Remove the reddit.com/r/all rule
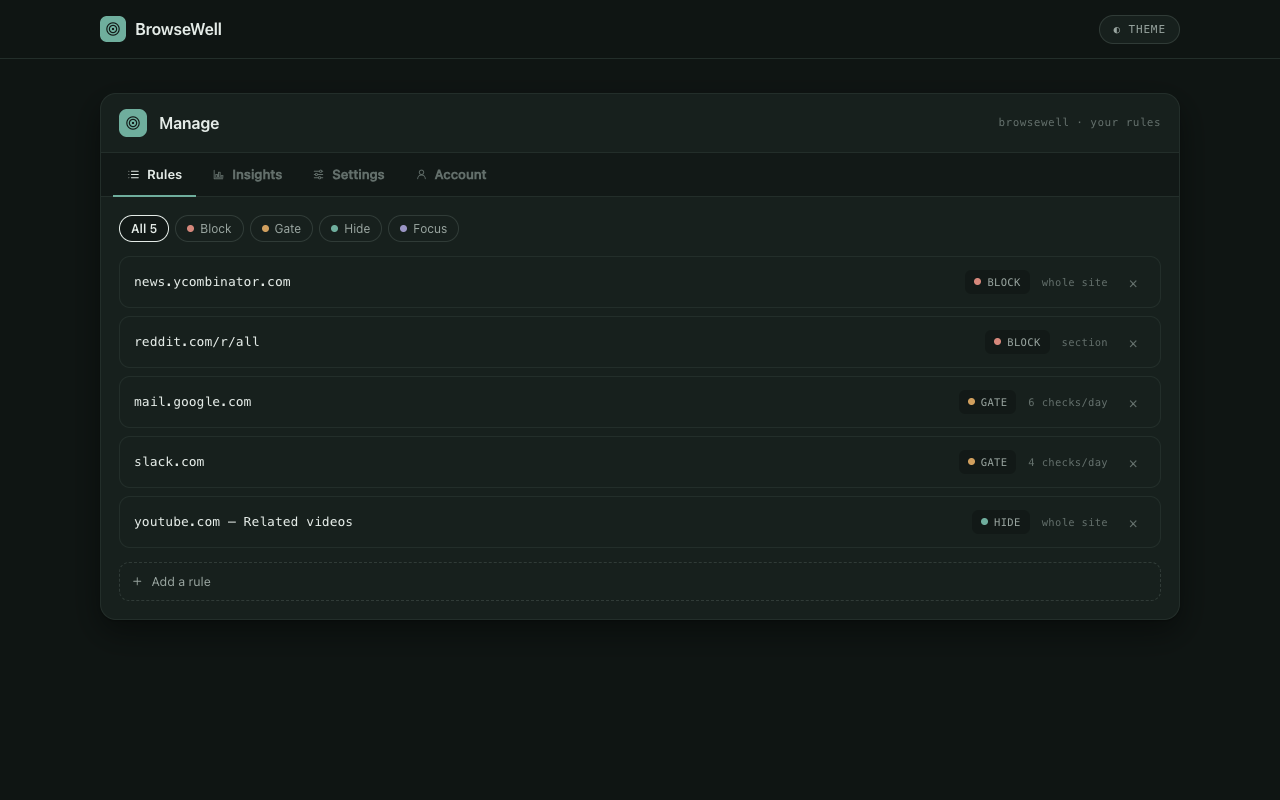1280x800 pixels. click(x=1133, y=343)
